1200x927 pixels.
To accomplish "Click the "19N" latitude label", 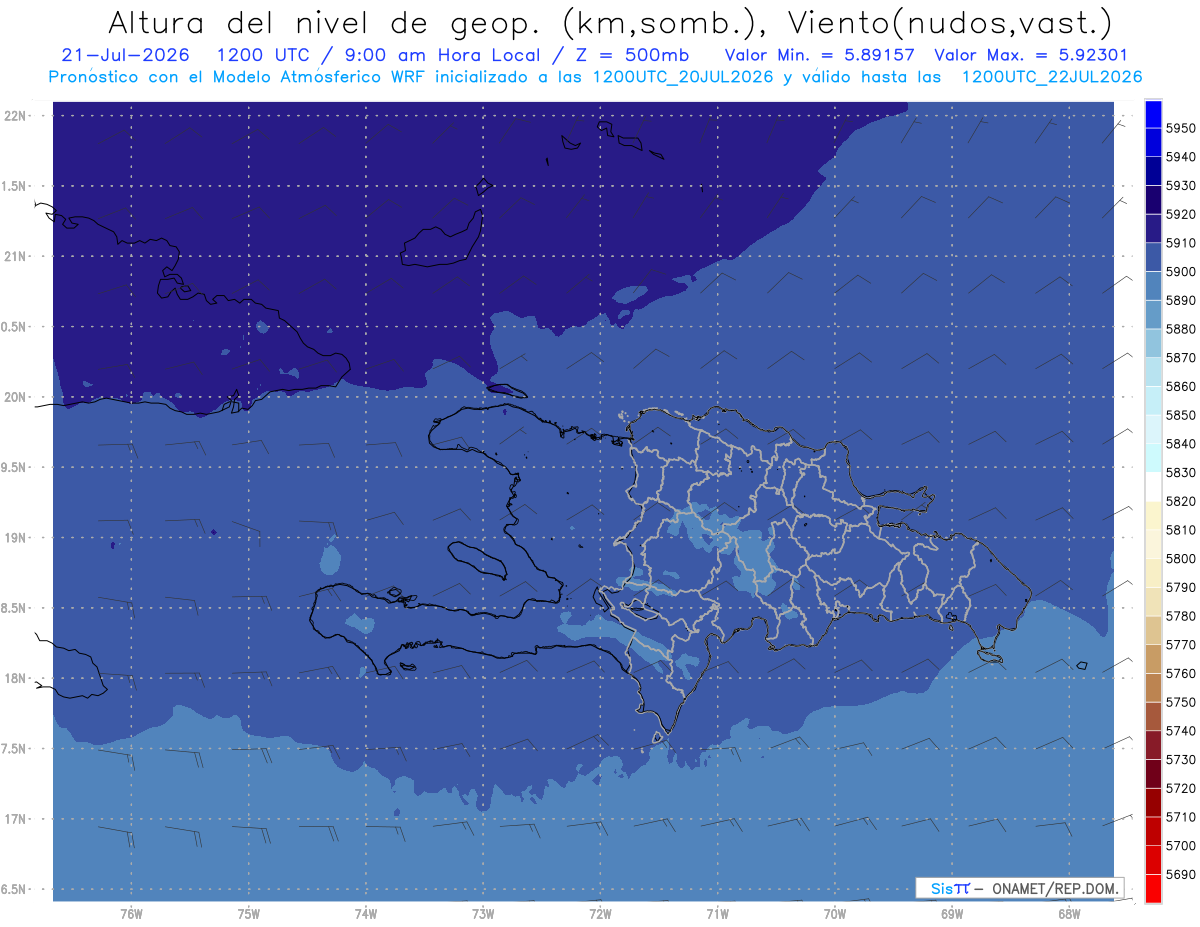I will (16, 538).
